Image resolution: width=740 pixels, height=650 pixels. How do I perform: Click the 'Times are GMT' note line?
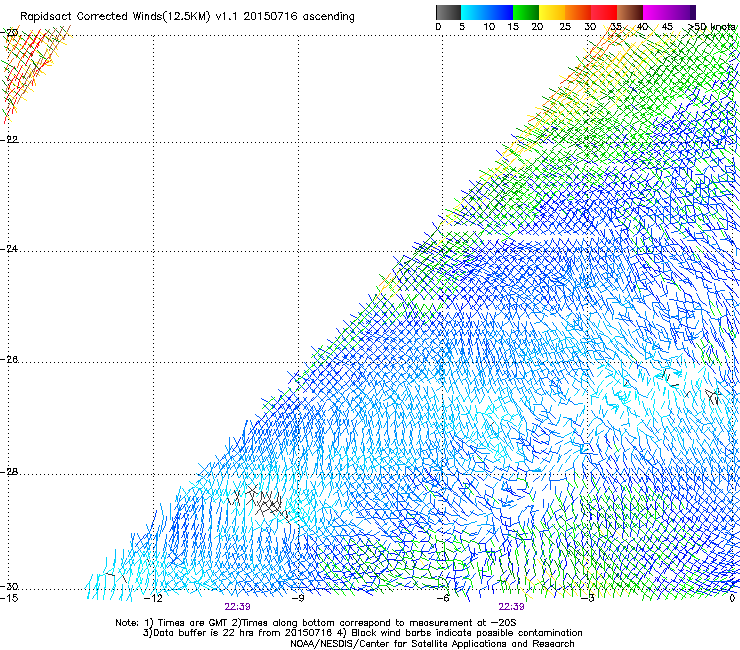point(316,623)
